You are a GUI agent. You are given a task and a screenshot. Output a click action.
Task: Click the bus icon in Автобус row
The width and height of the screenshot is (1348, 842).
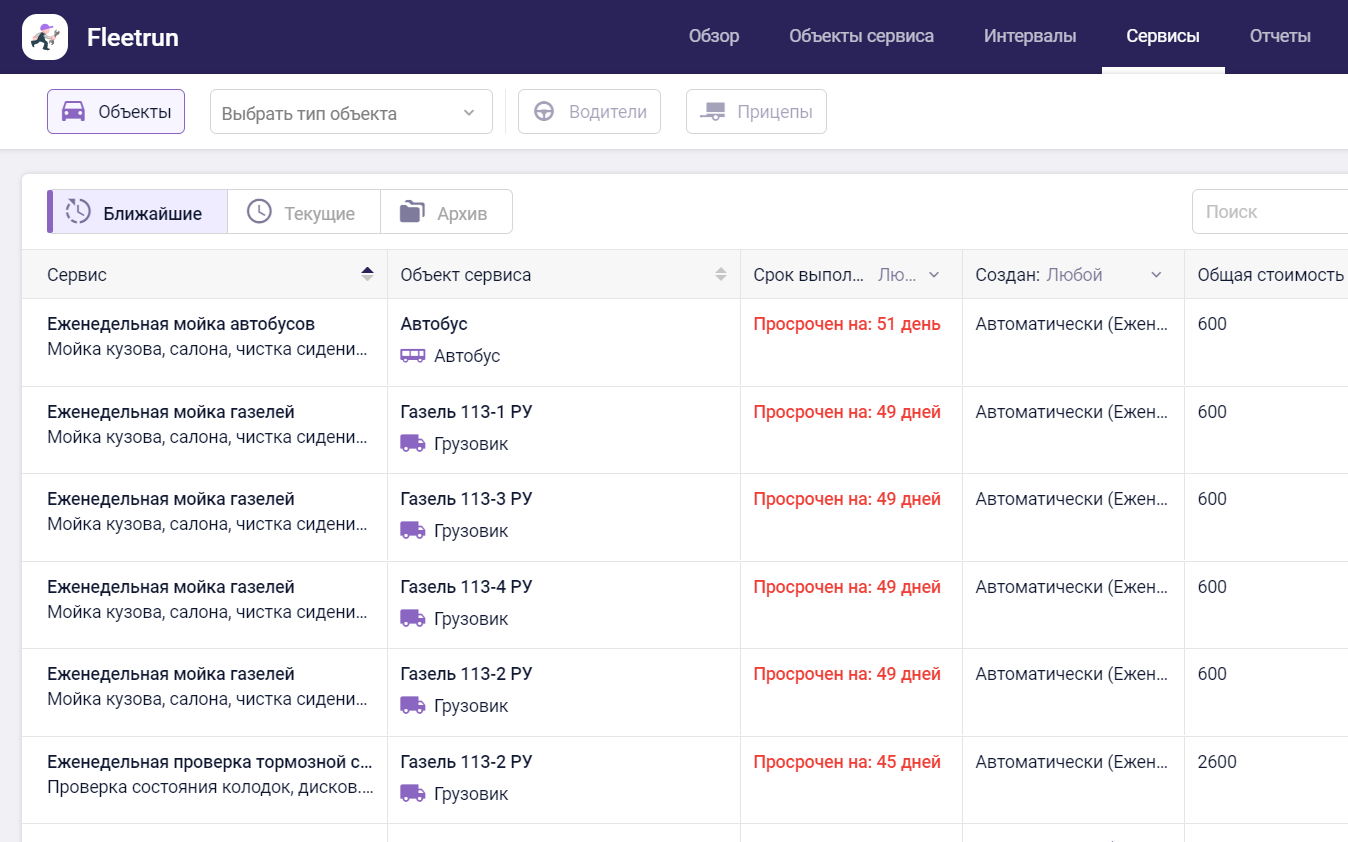click(413, 356)
